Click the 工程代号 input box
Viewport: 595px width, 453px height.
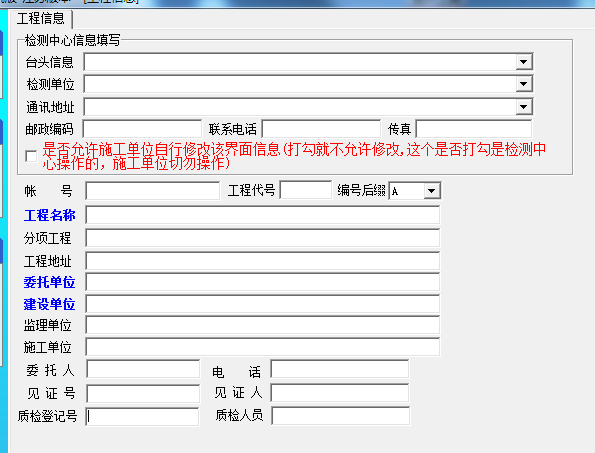click(x=305, y=190)
